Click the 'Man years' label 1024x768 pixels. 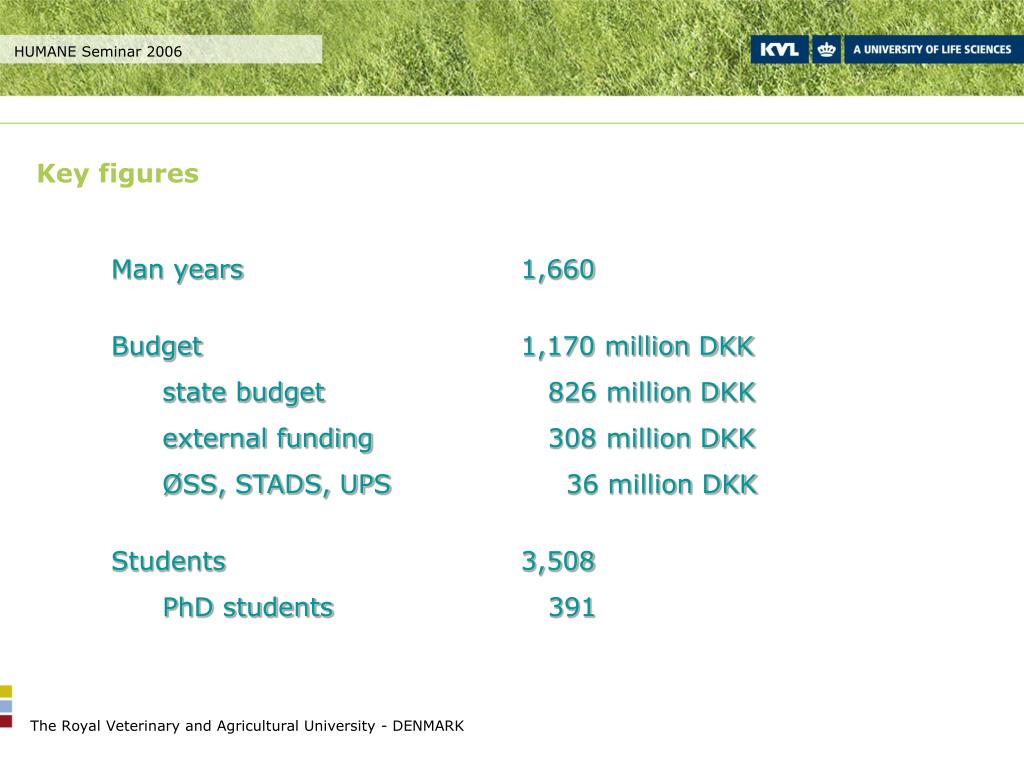tap(178, 270)
